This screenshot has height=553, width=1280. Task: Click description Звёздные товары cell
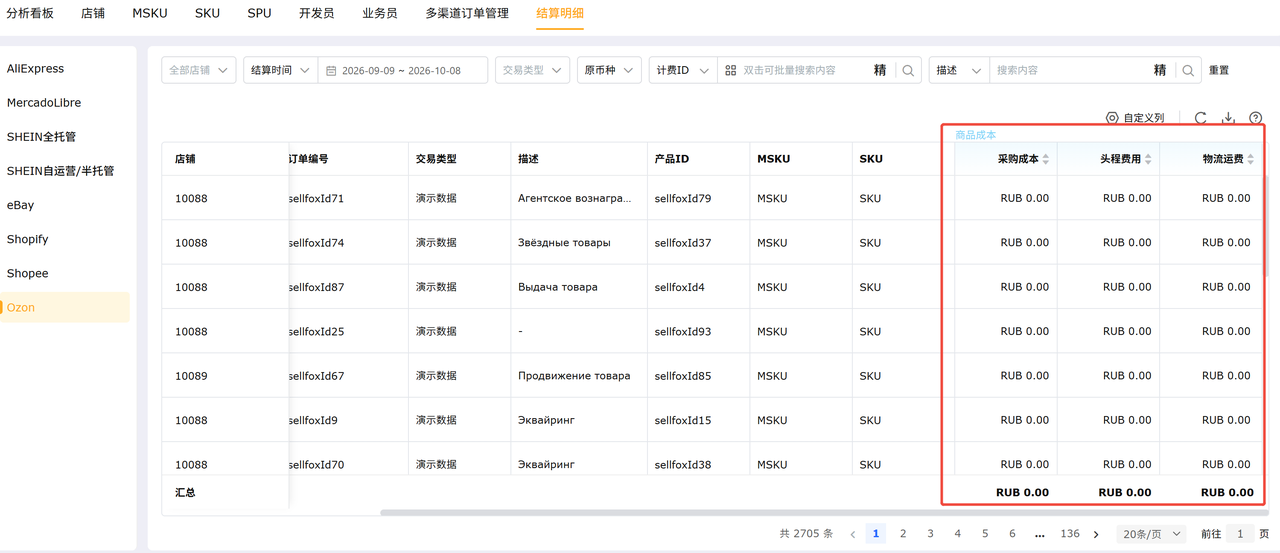coord(564,242)
